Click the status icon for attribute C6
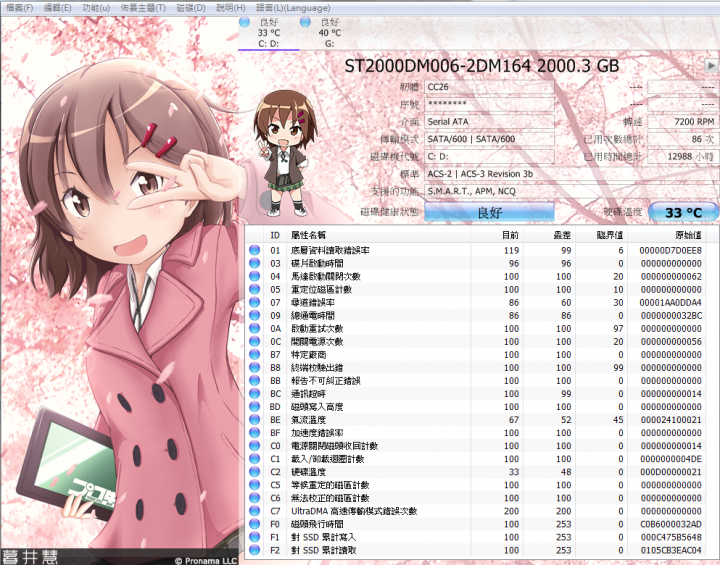 coord(254,497)
